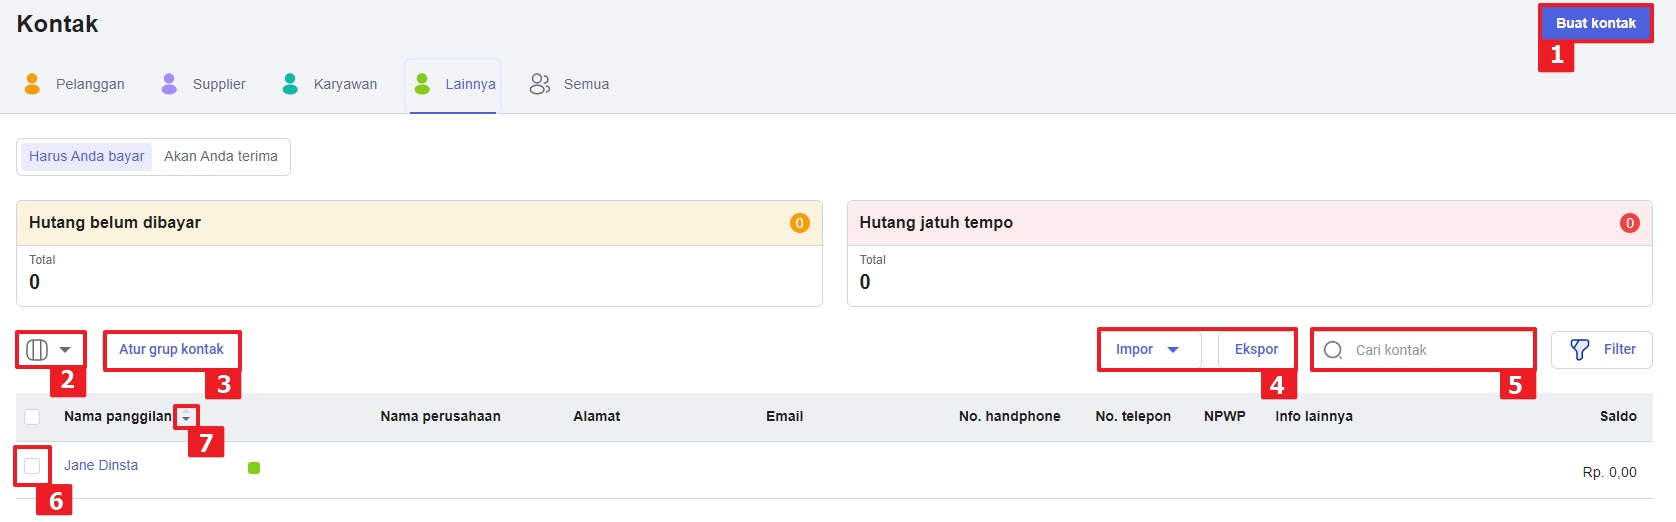This screenshot has height=522, width=1676.
Task: Open the Semua tab
Action: [x=586, y=84]
